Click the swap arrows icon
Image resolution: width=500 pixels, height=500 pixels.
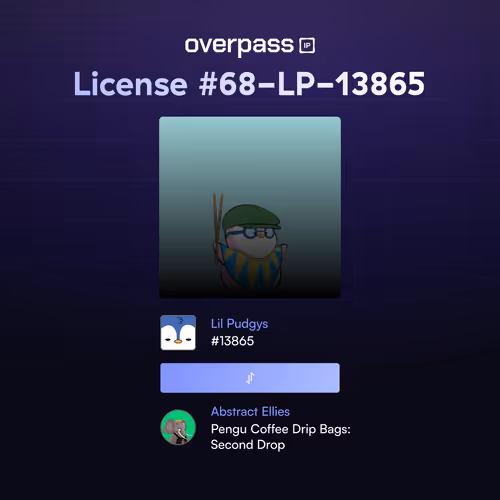pos(250,378)
